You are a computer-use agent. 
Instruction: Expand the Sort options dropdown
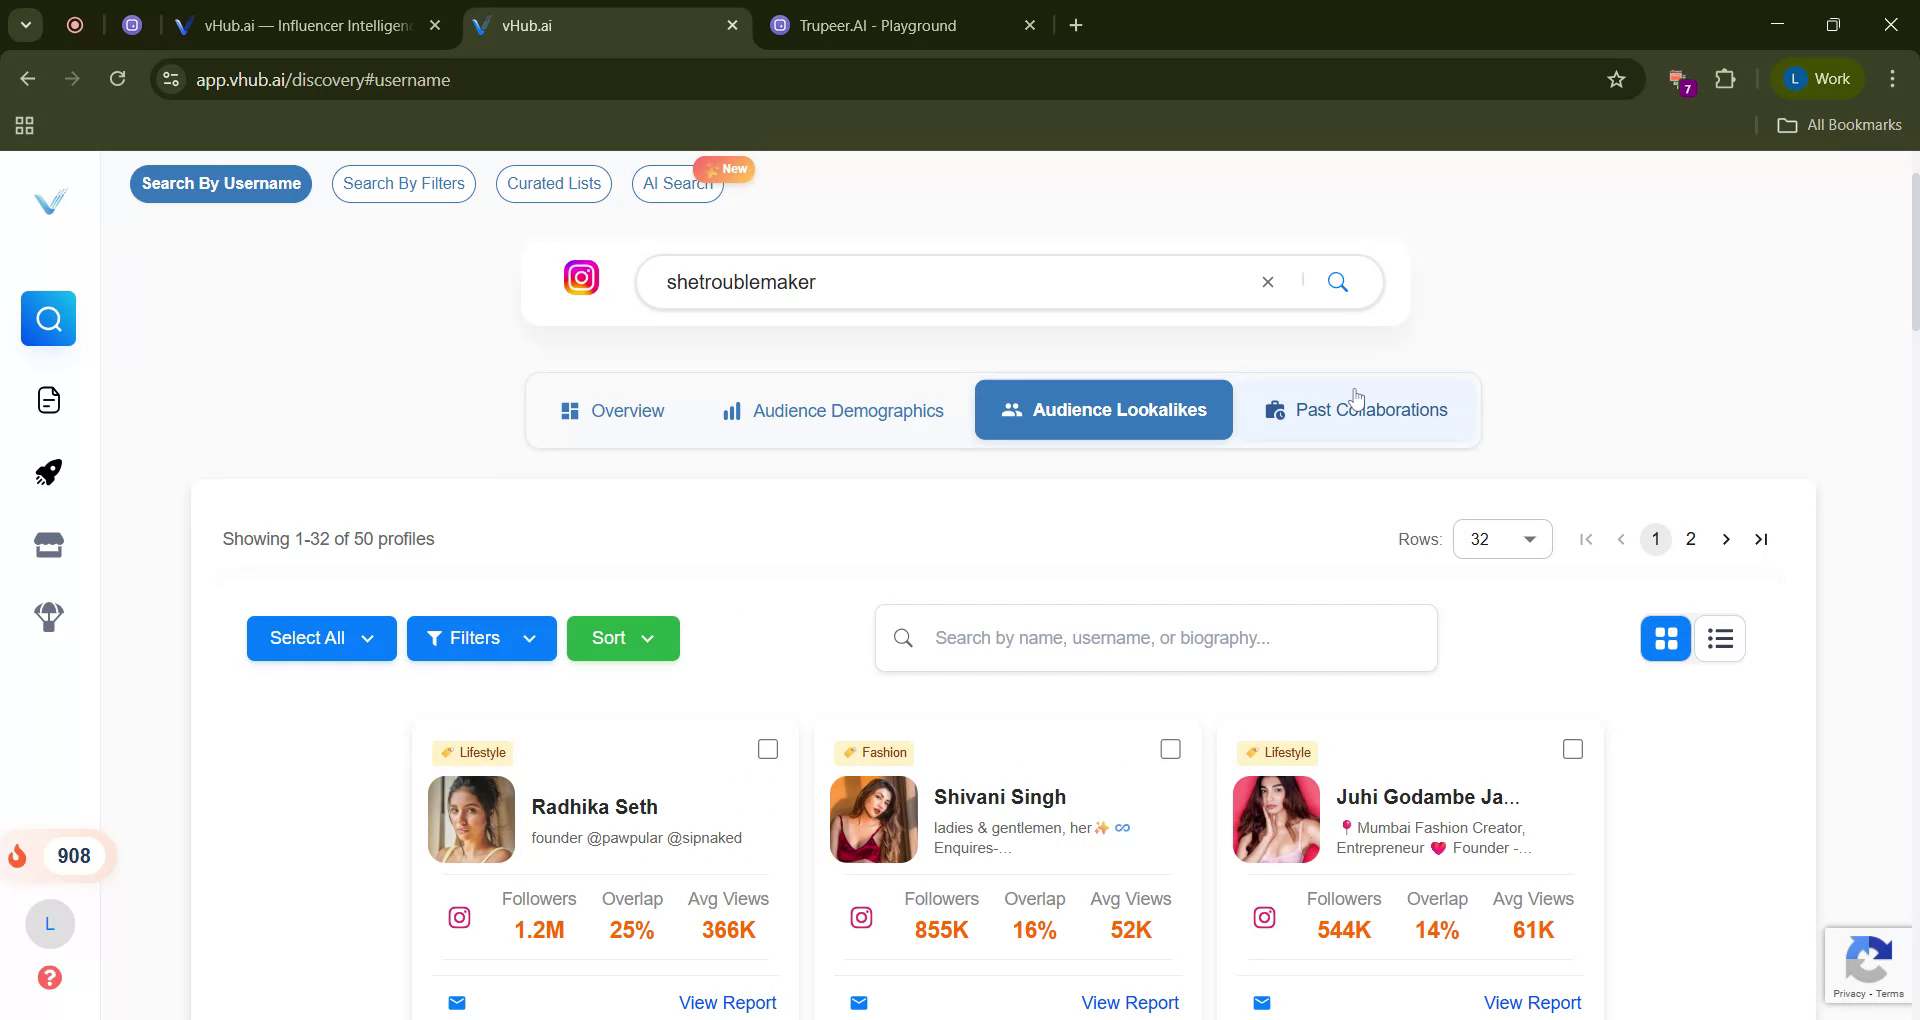(622, 638)
